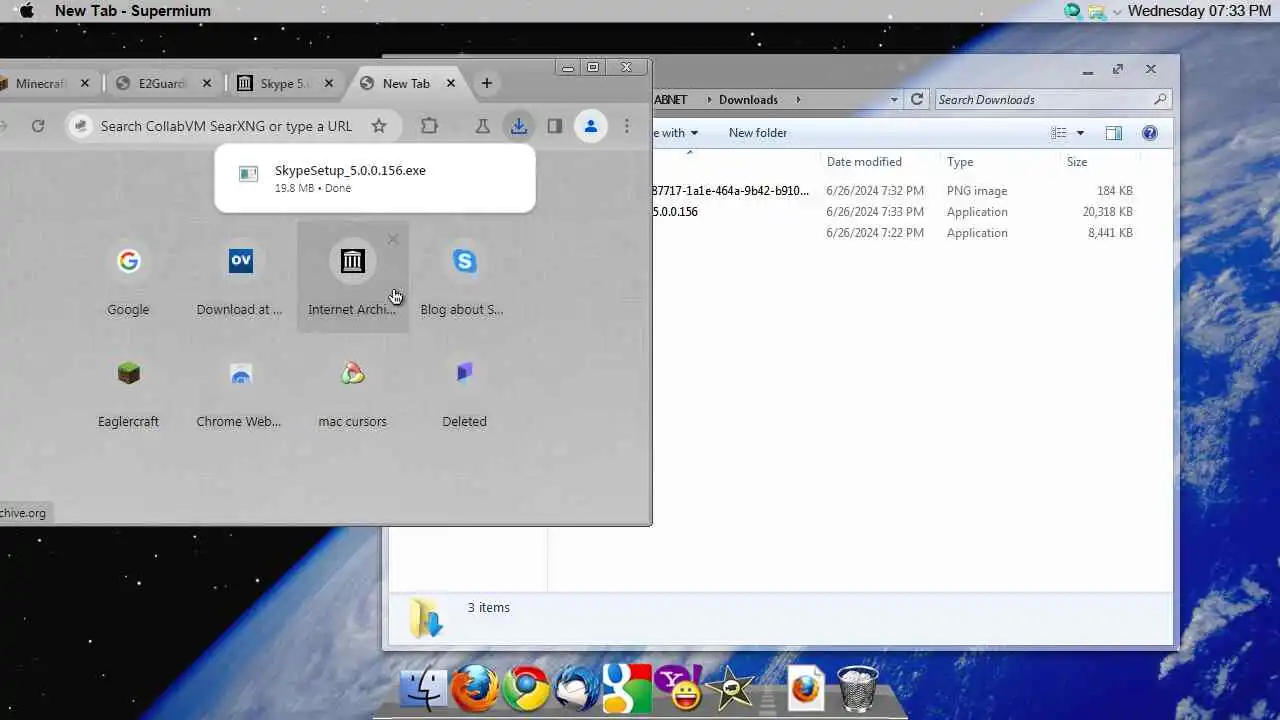Open the Deleted shortcut tile
Viewport: 1280px width, 720px height.
[x=464, y=389]
